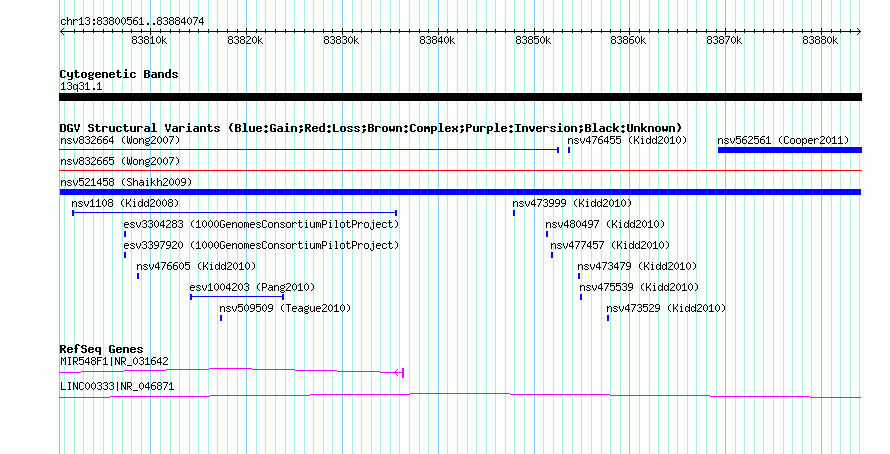Screen dimensions: 890x454
Task: Click the nsv477457 blue tick marker
Action: [552, 255]
